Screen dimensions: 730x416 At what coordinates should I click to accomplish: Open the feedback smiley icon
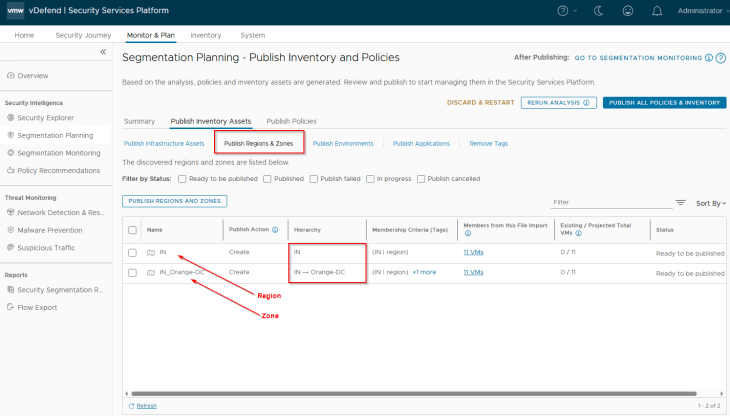click(627, 10)
